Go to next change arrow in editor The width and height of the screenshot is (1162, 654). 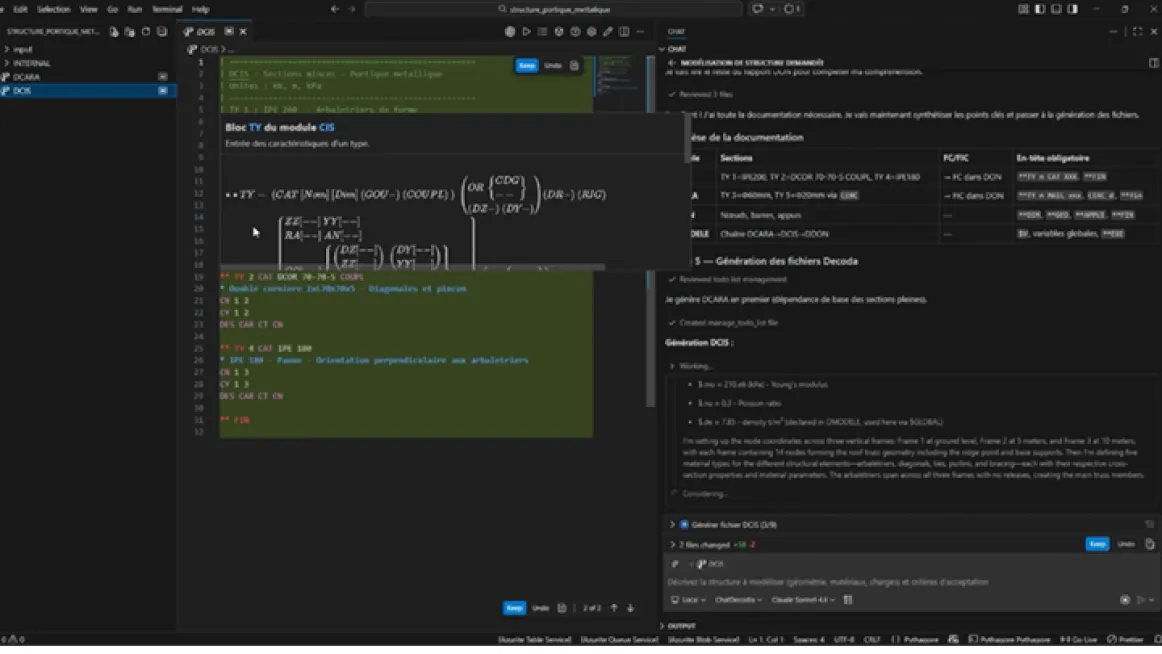630,608
